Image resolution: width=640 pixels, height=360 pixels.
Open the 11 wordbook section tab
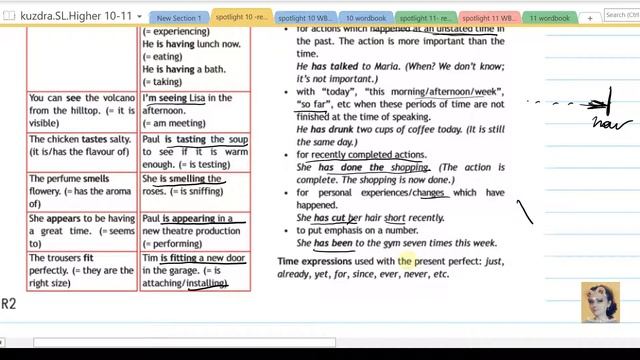click(549, 18)
